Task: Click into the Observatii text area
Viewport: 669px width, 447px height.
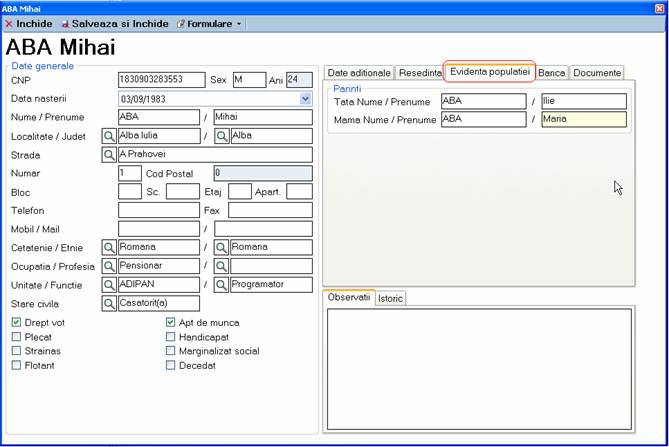Action: pyautogui.click(x=479, y=370)
